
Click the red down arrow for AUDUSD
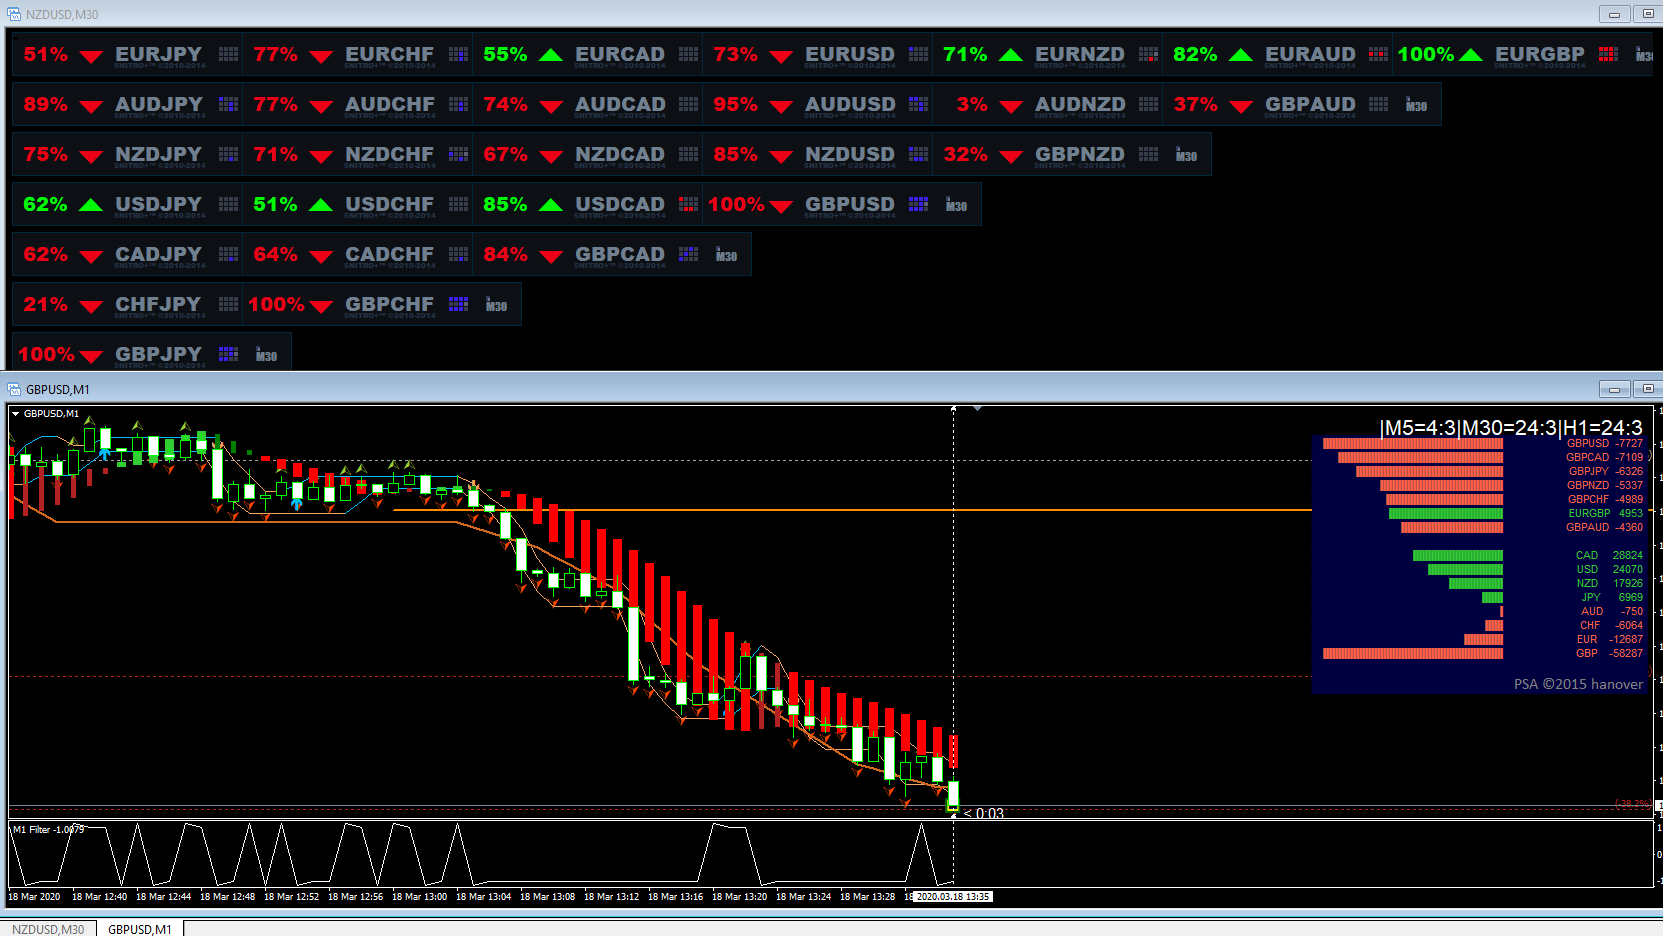click(x=781, y=106)
